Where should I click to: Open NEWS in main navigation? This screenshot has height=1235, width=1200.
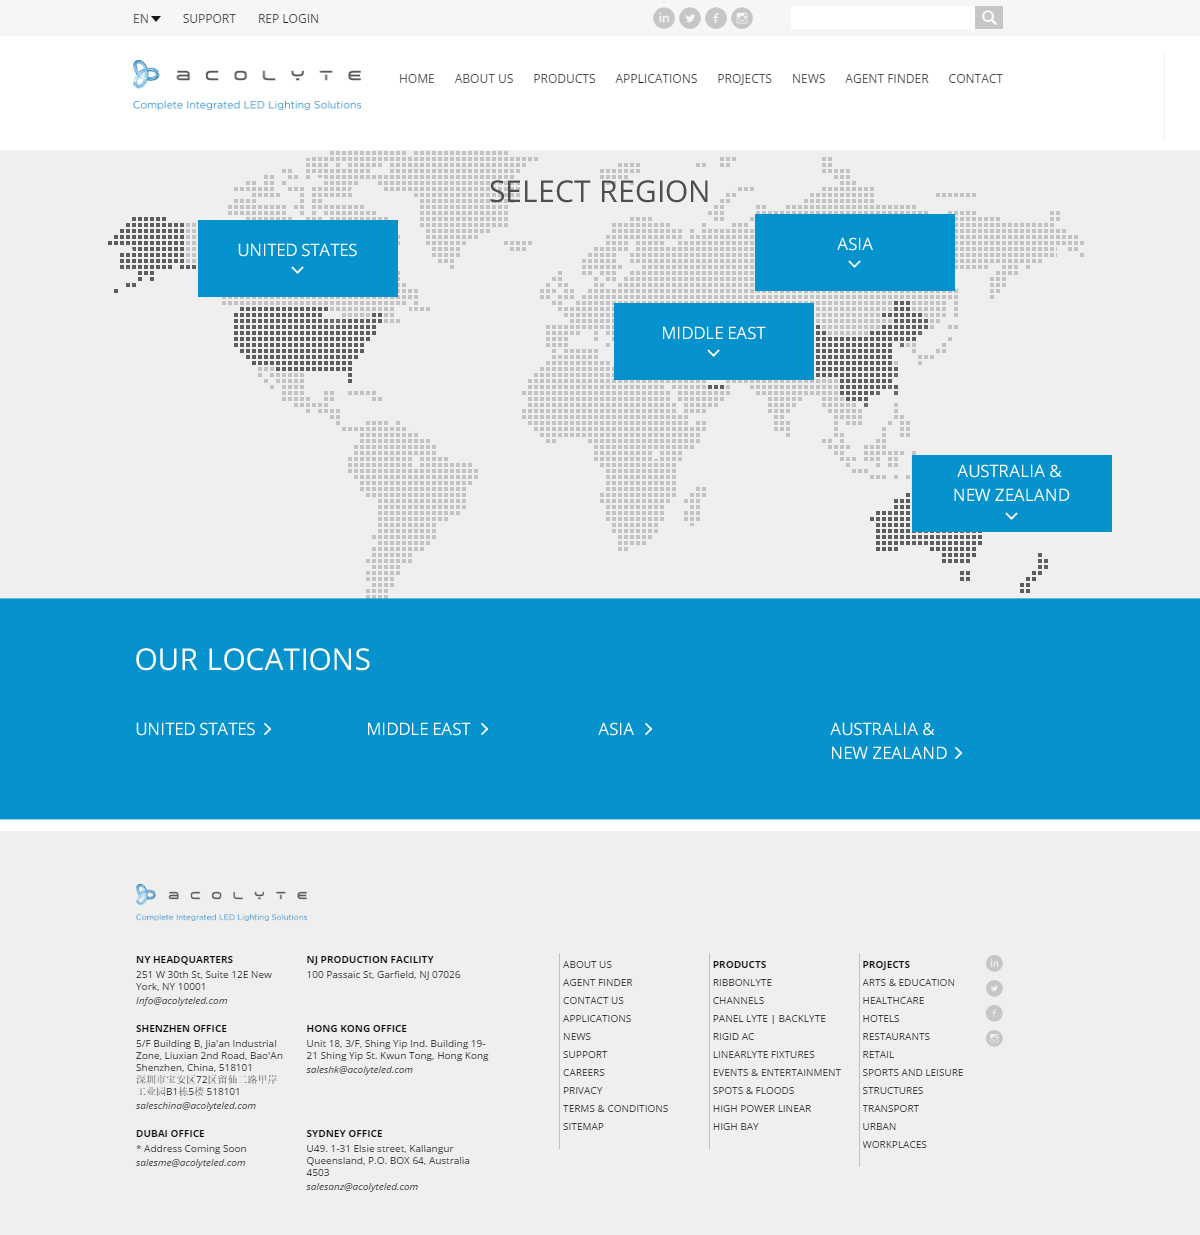click(808, 79)
